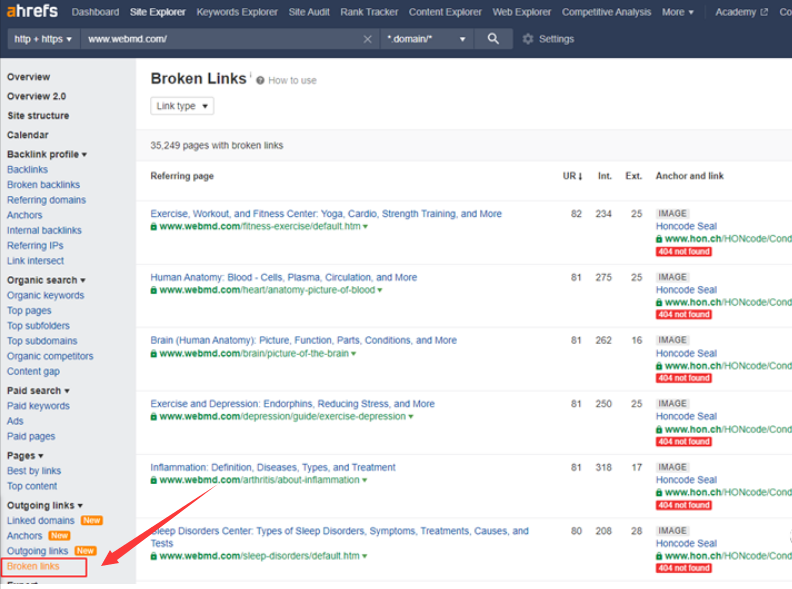Open Referring domains in sidebar
Viewport: 792px width, 589px height.
(x=46, y=200)
